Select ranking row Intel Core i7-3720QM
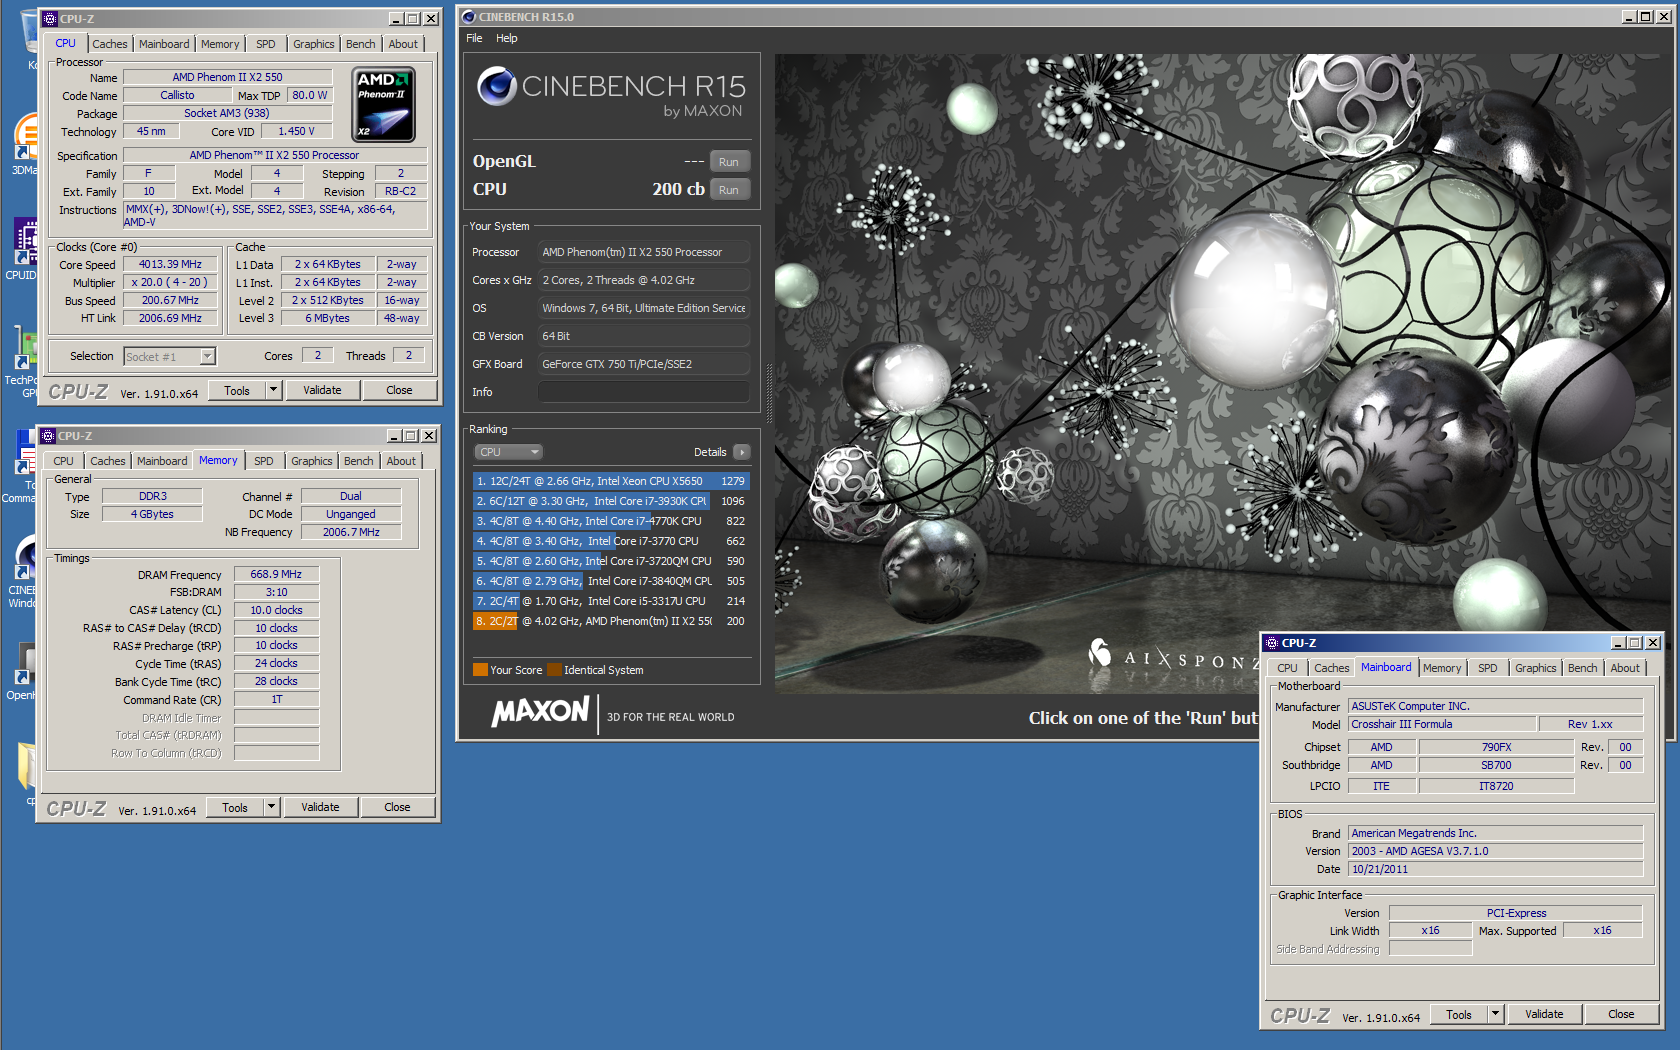Viewport: 1680px width, 1050px height. point(610,561)
